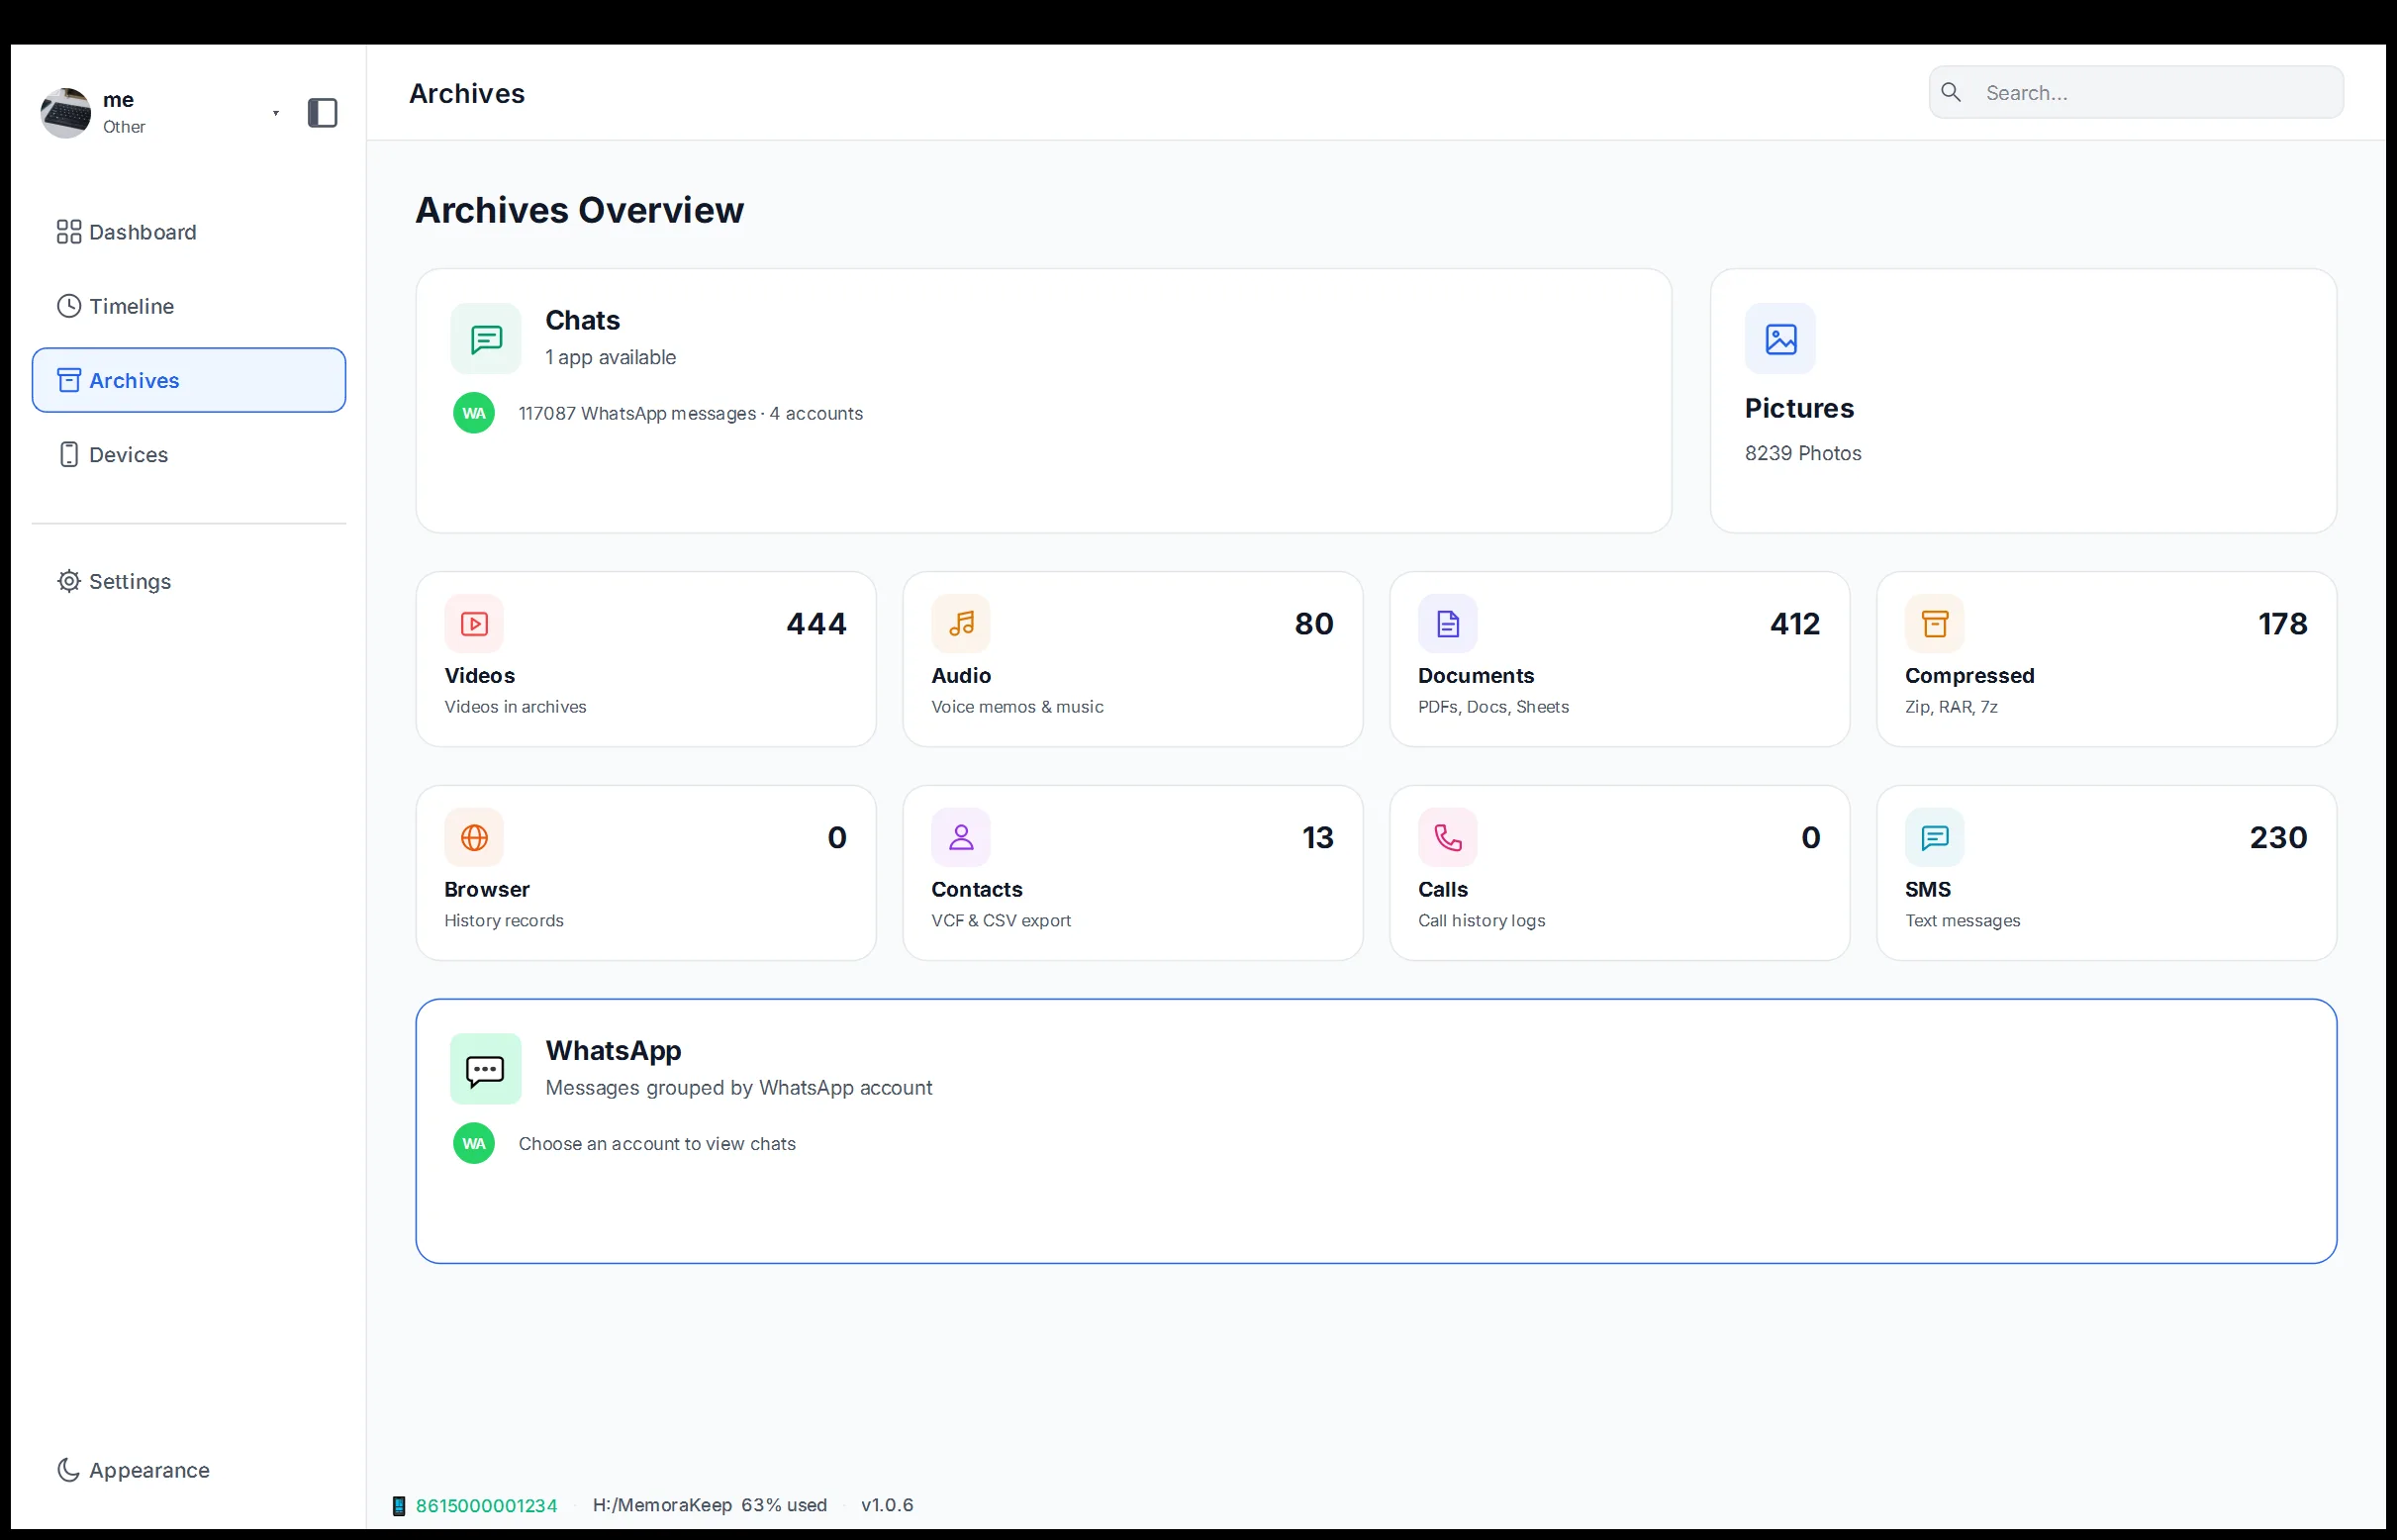Open the Contacts person icon

coord(961,837)
